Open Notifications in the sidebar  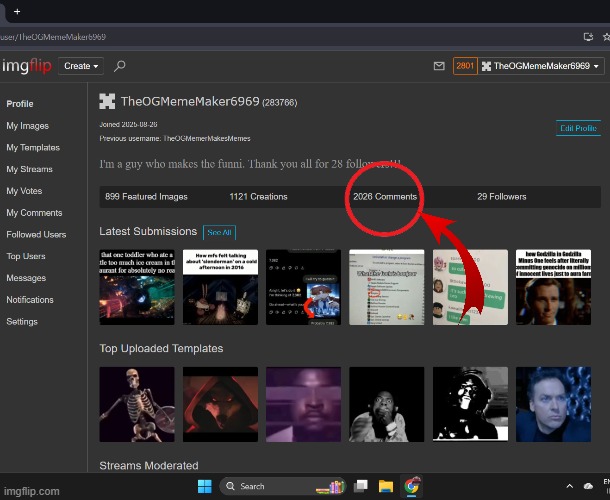[x=30, y=300]
